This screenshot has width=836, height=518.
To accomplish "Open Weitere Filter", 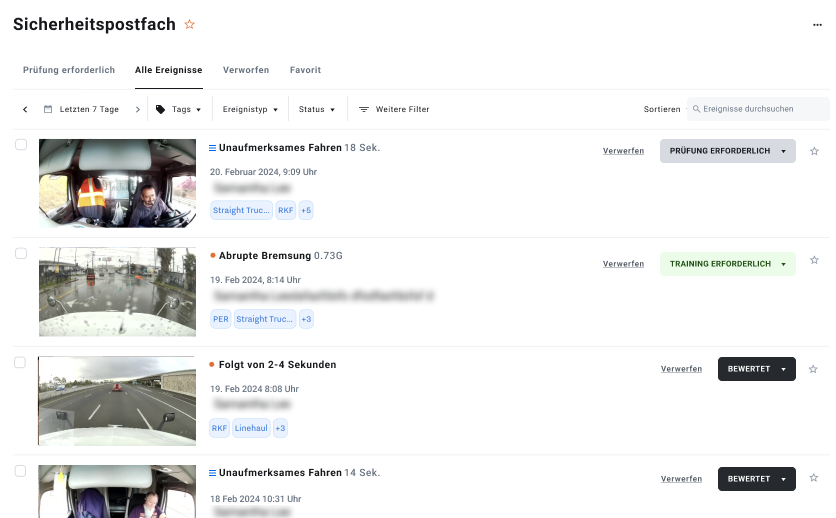I will 394,109.
